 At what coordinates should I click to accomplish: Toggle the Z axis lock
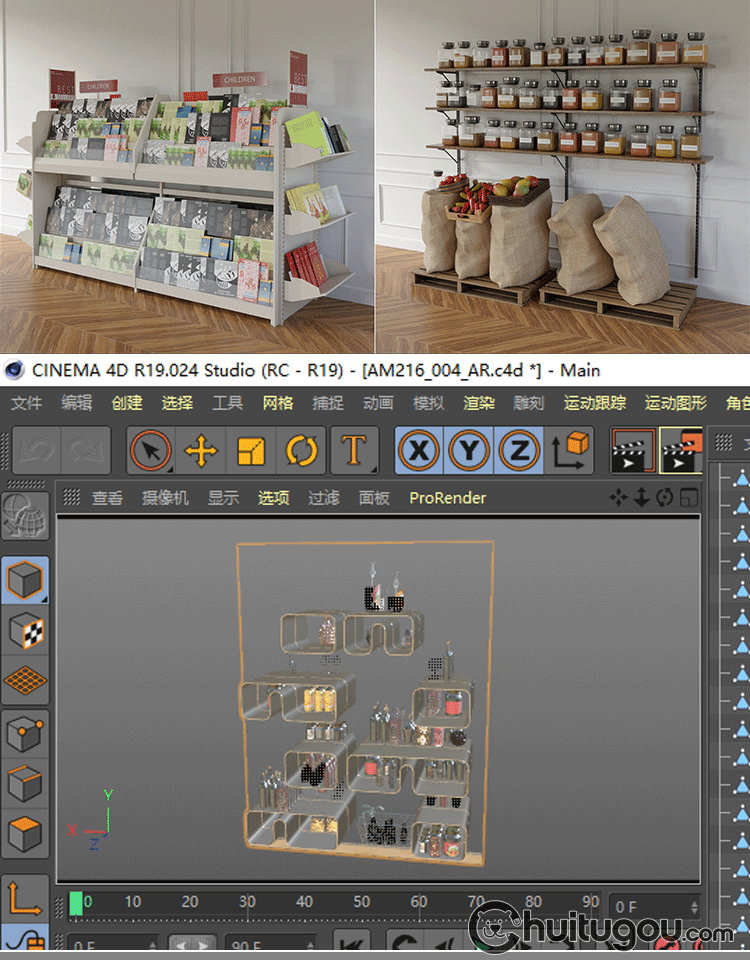(519, 451)
